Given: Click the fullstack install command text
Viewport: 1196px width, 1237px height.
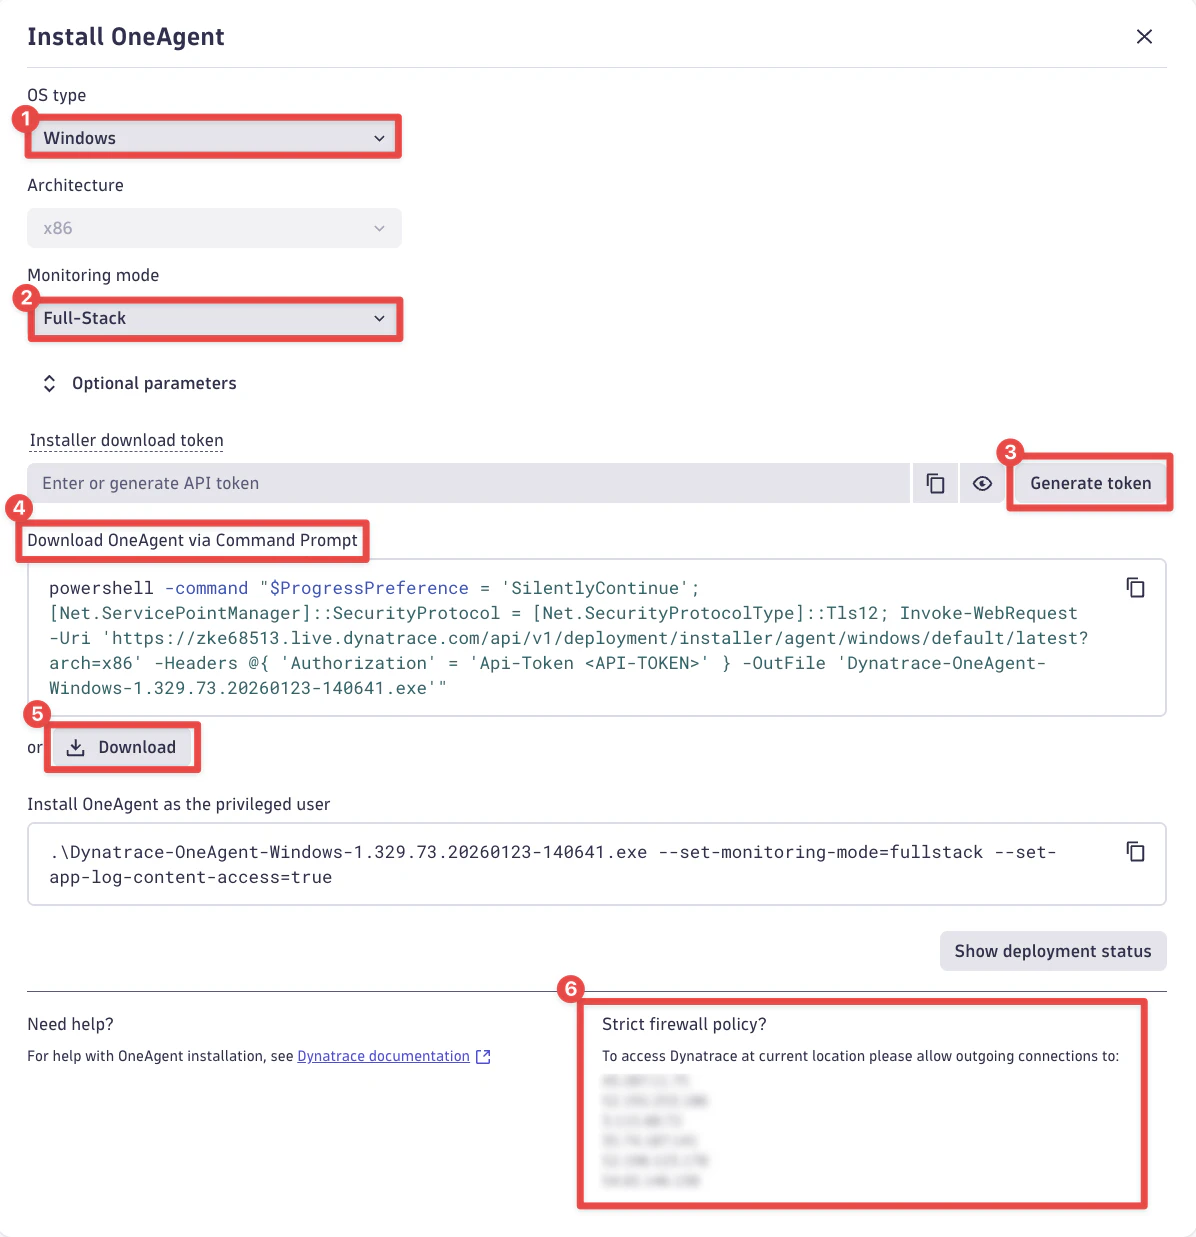Looking at the screenshot, I should click(x=553, y=864).
